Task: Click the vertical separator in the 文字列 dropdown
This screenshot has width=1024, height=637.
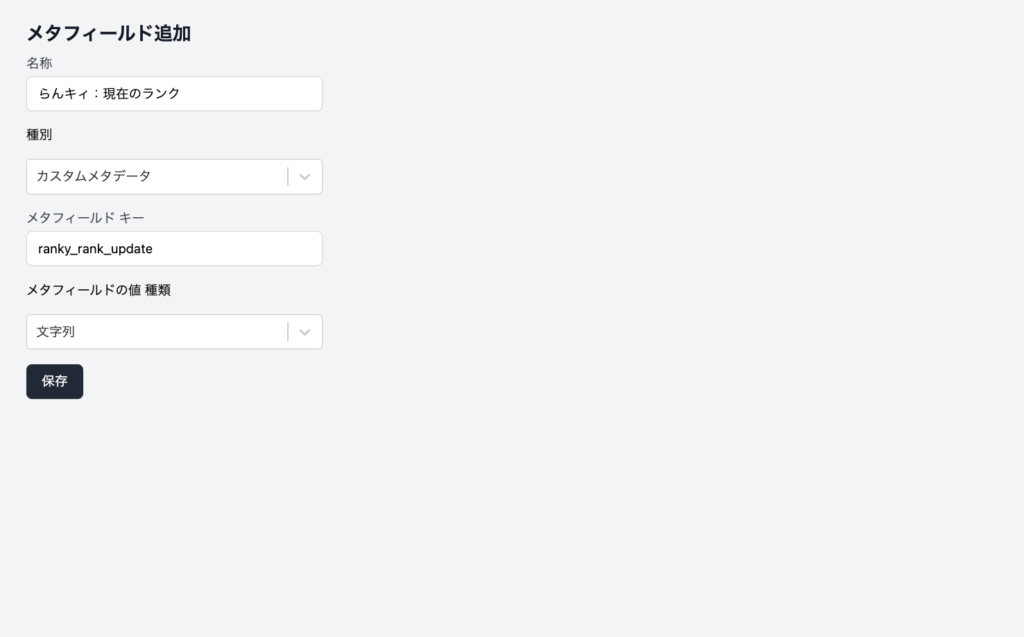Action: tap(288, 332)
